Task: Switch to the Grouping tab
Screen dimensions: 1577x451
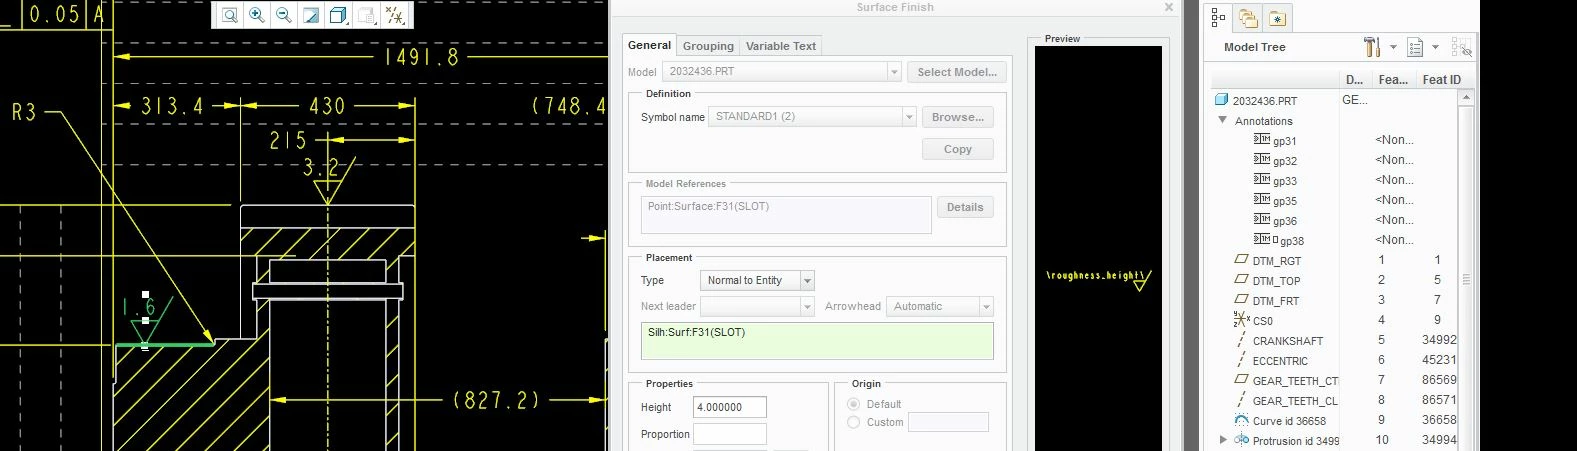Action: coord(708,46)
